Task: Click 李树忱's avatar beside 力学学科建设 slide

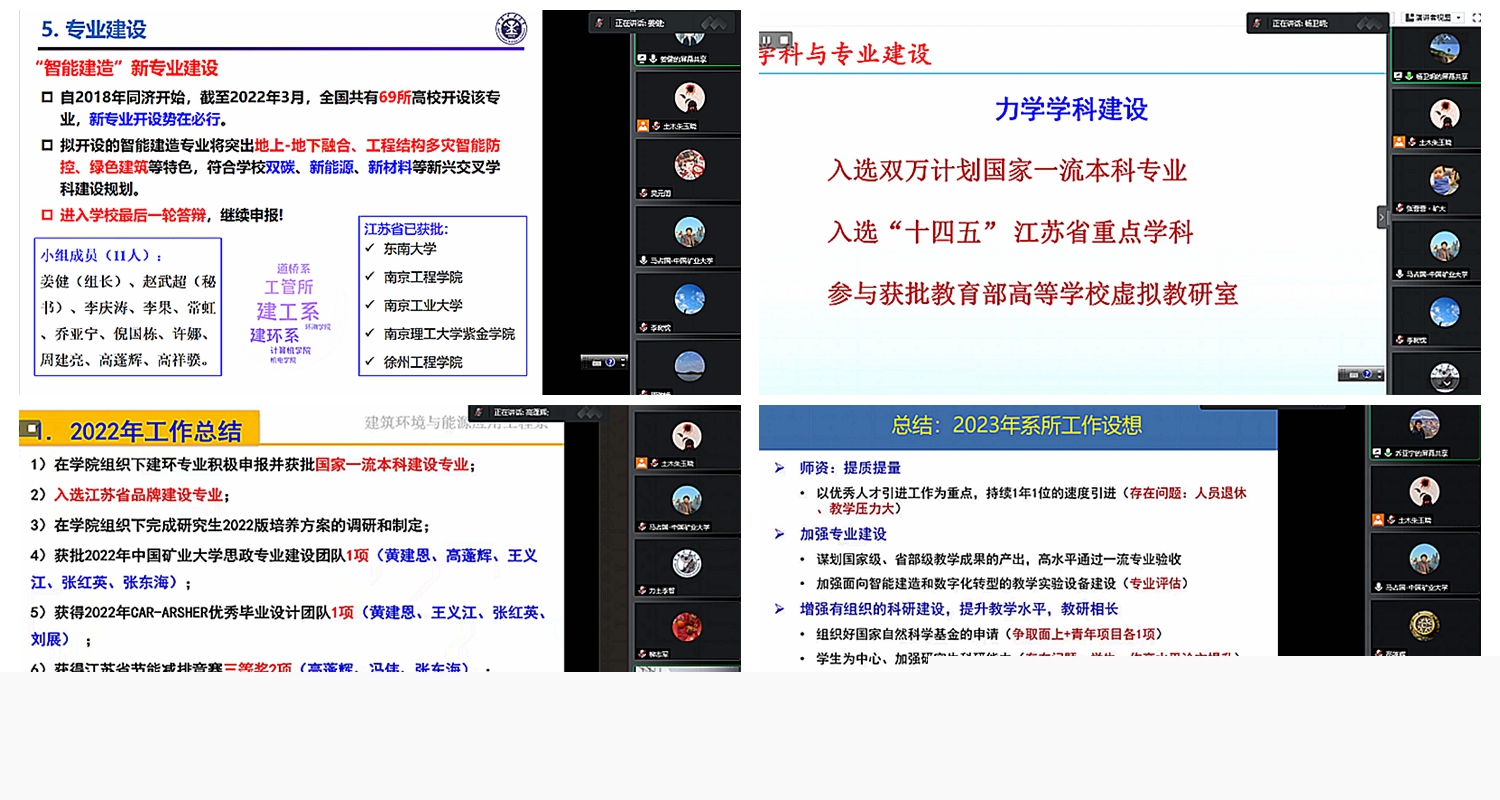Action: pos(1443,313)
